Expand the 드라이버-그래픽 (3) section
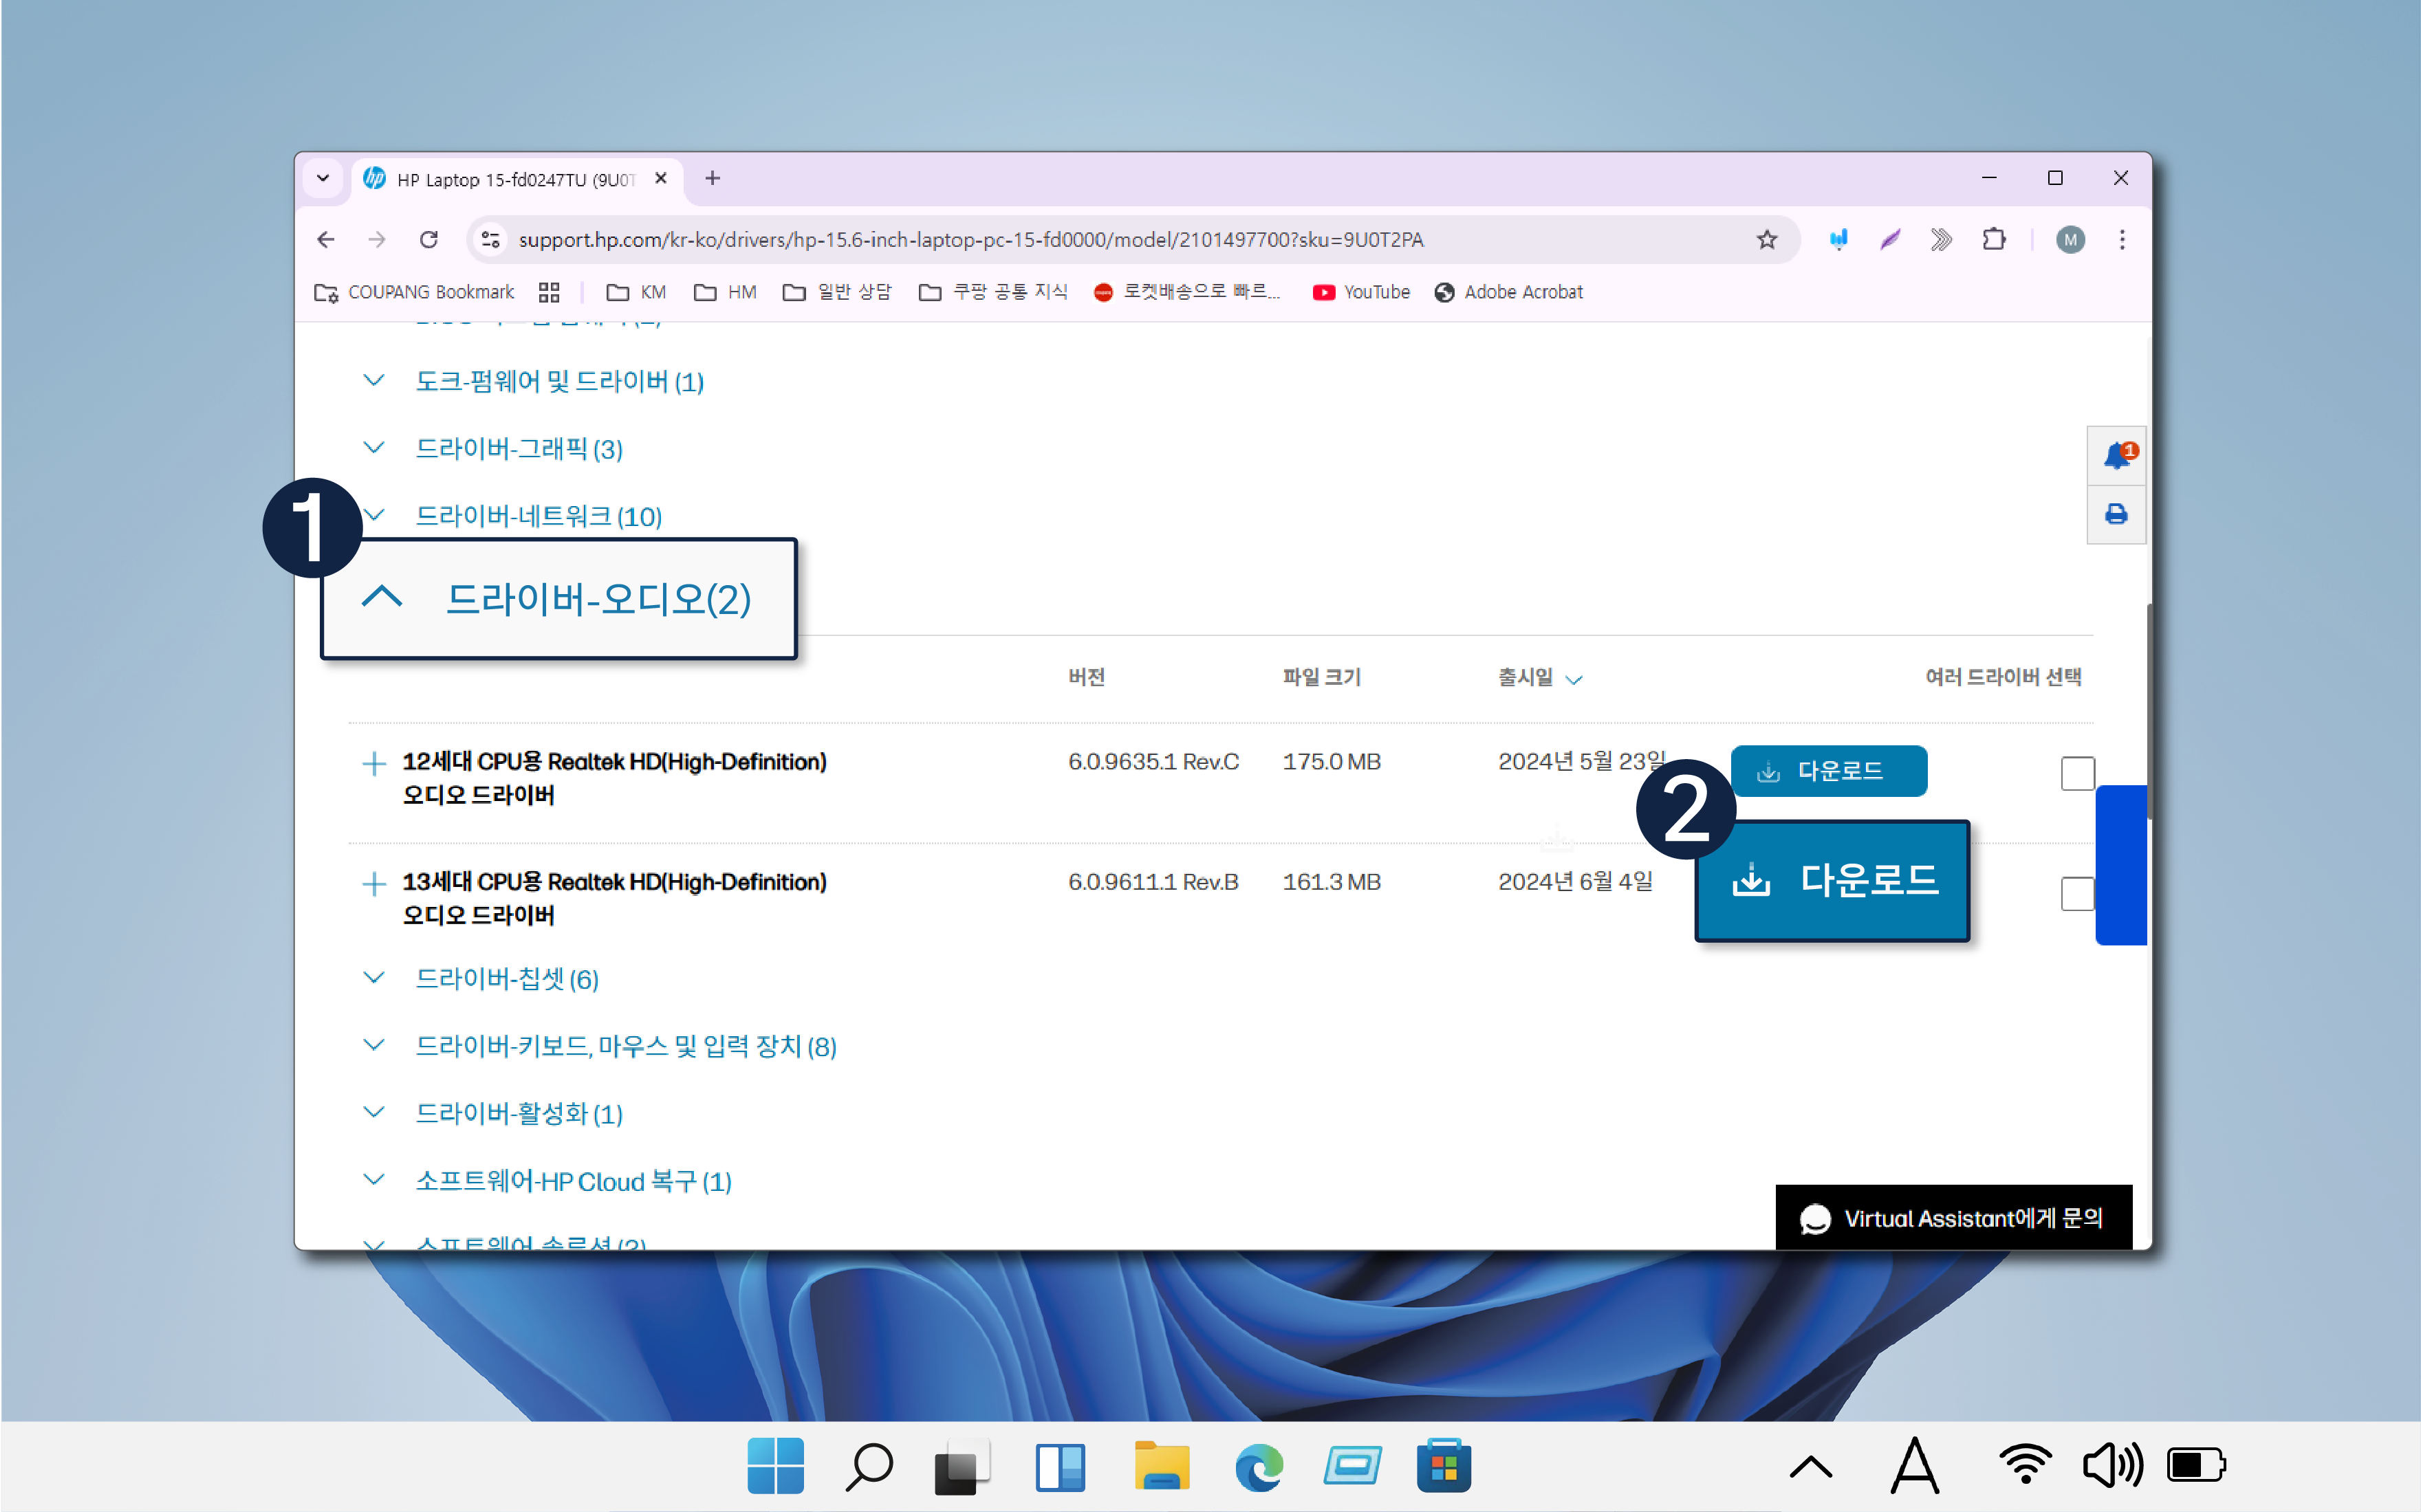The height and width of the screenshot is (1512, 2421). click(x=518, y=449)
